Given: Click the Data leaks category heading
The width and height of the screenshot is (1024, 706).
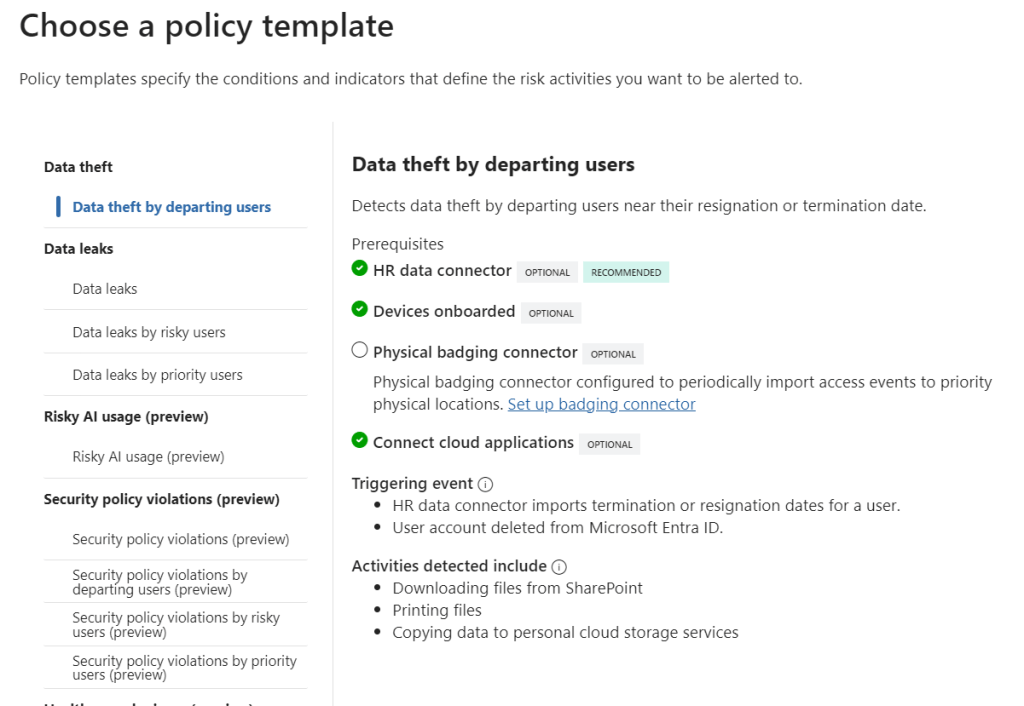Looking at the screenshot, I should pos(79,248).
